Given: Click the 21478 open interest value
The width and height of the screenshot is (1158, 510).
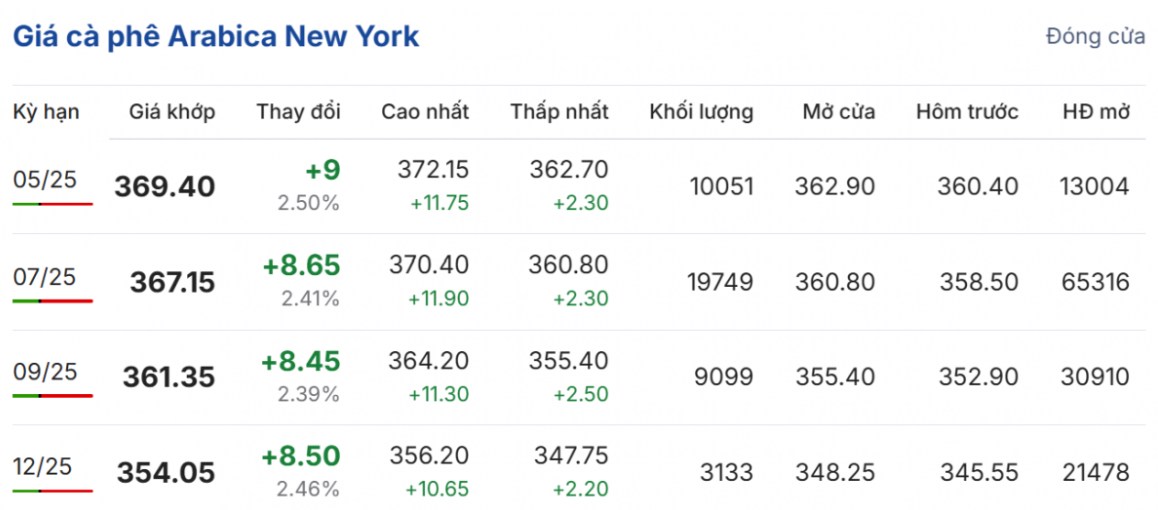Looking at the screenshot, I should 1094,472.
